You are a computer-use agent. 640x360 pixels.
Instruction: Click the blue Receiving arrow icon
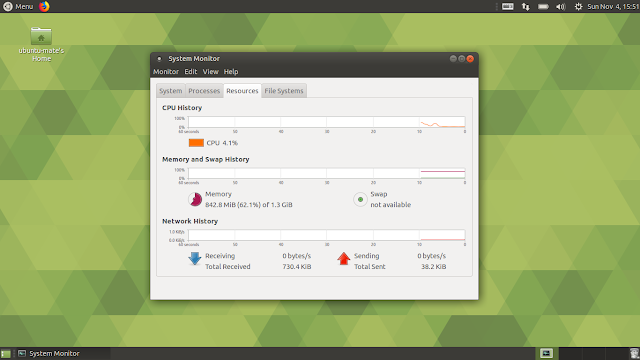coord(195,259)
